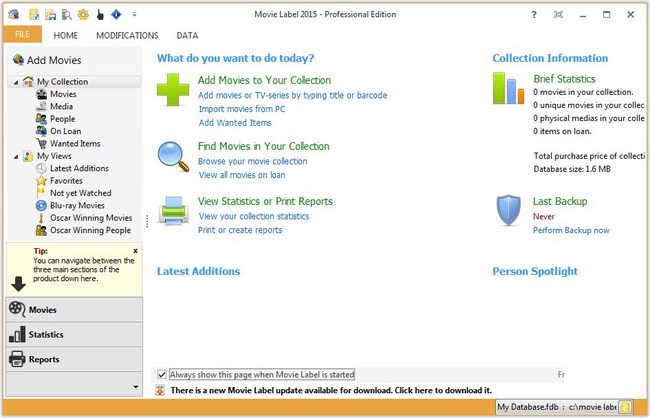Click the bar chart Brief Statistics icon
650x418 pixels.
(x=508, y=88)
